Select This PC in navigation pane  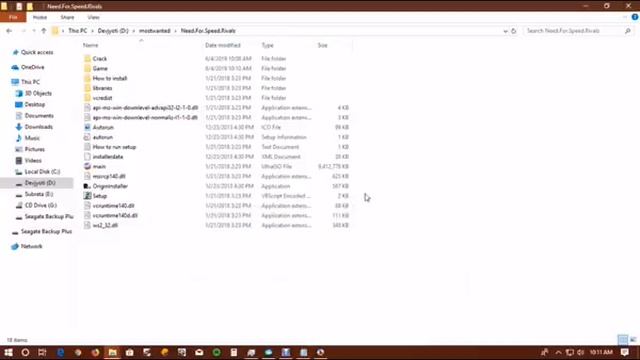[30, 82]
